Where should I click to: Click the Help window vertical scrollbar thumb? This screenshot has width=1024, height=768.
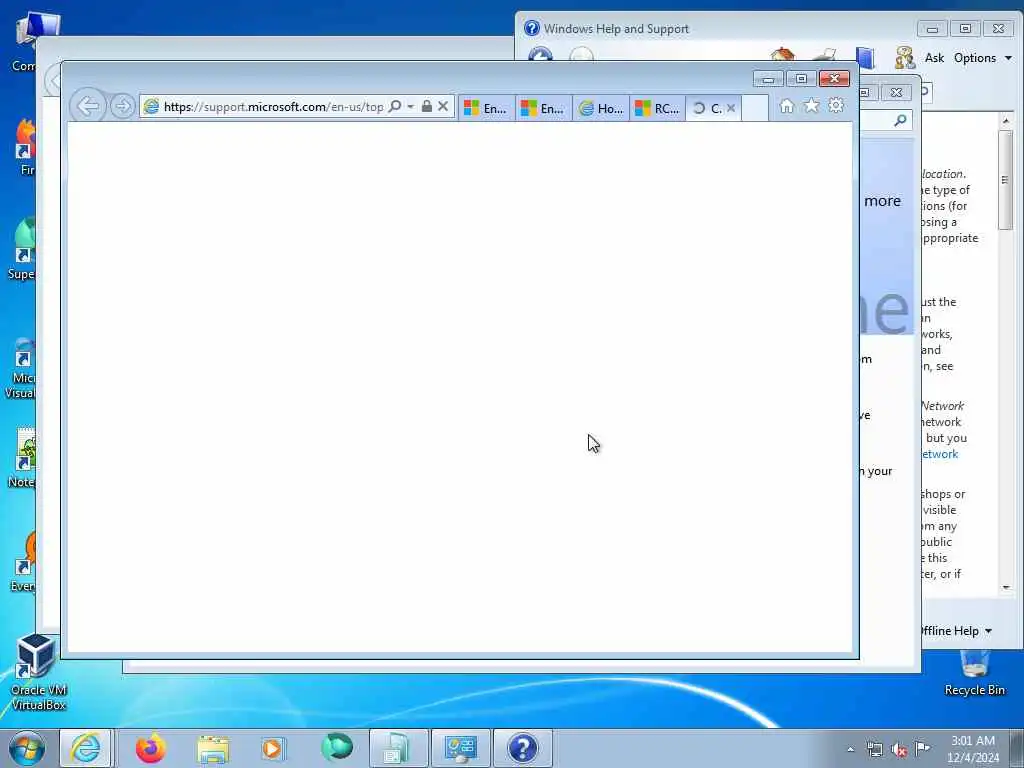(1006, 180)
